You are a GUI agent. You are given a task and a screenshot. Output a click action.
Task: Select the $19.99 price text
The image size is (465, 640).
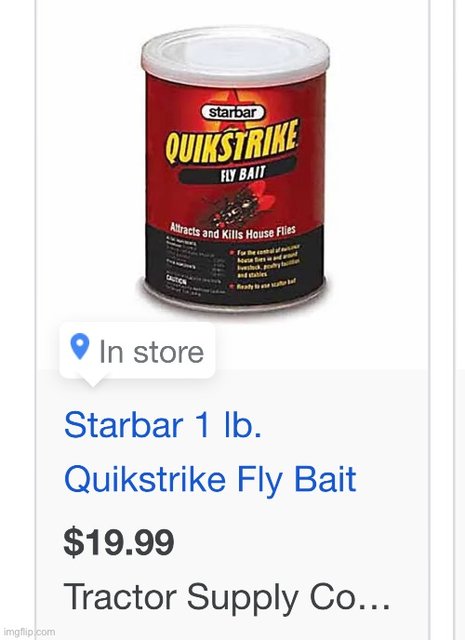point(119,542)
